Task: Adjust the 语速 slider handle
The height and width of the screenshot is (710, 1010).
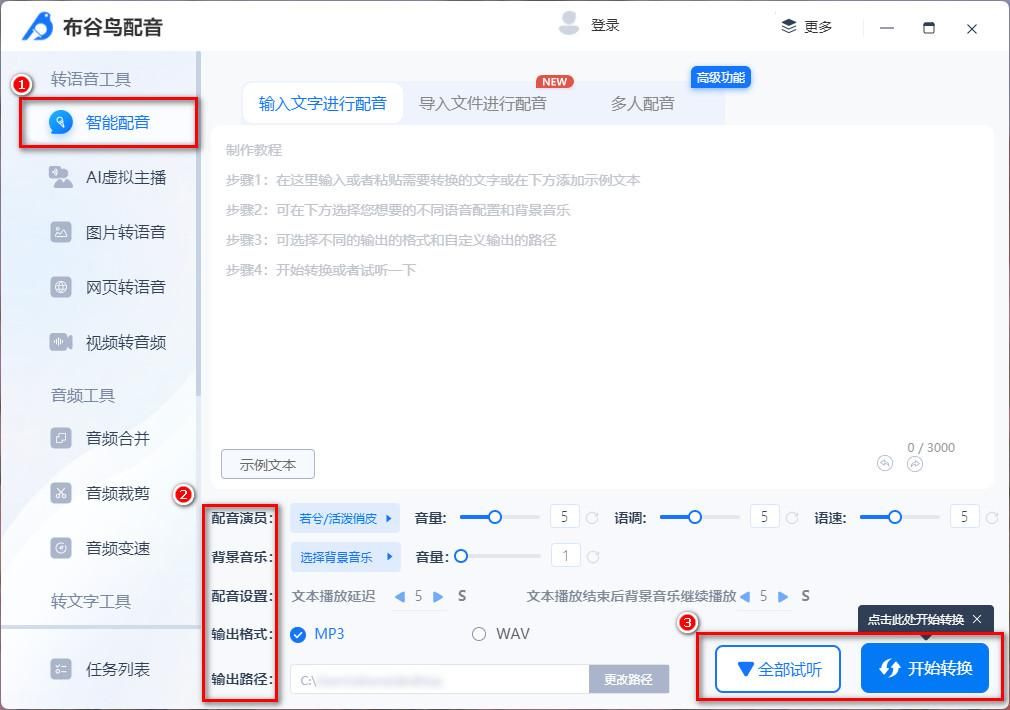Action: tap(895, 517)
